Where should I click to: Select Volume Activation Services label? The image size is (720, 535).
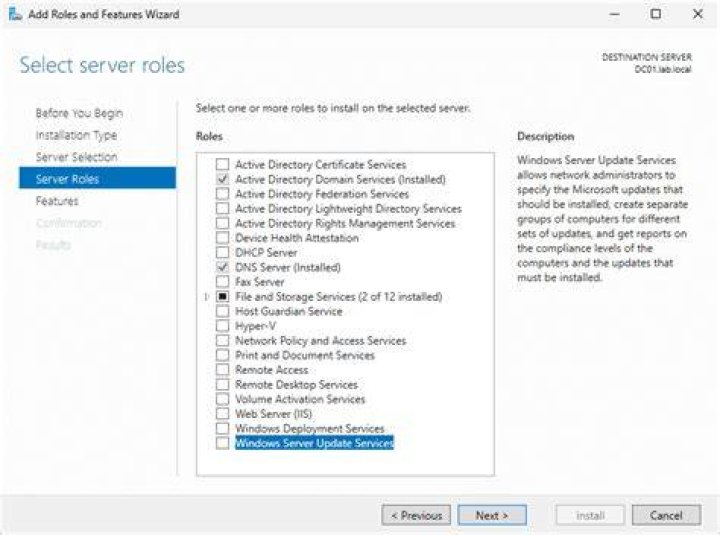click(300, 399)
